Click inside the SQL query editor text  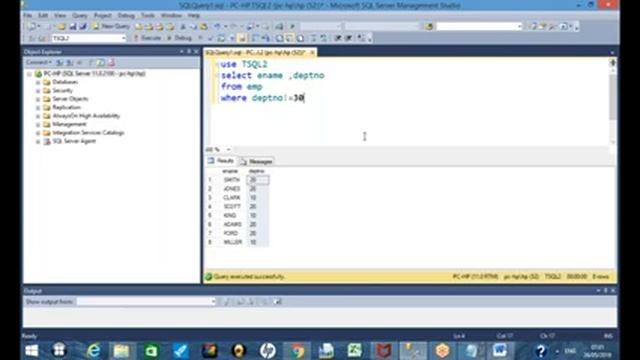(x=272, y=81)
